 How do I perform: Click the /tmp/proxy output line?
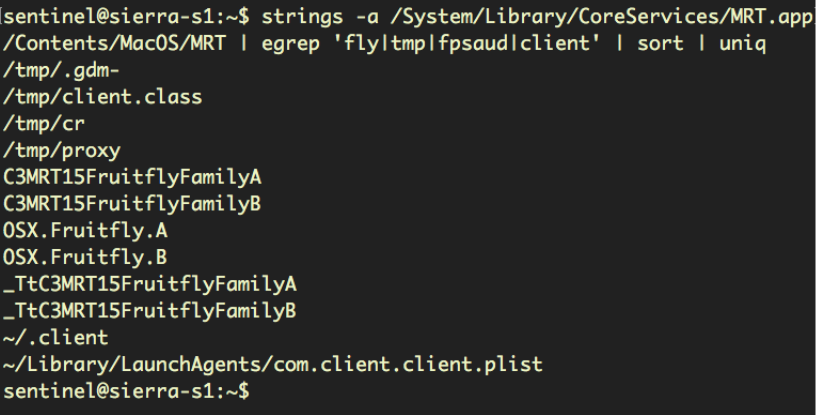62,150
